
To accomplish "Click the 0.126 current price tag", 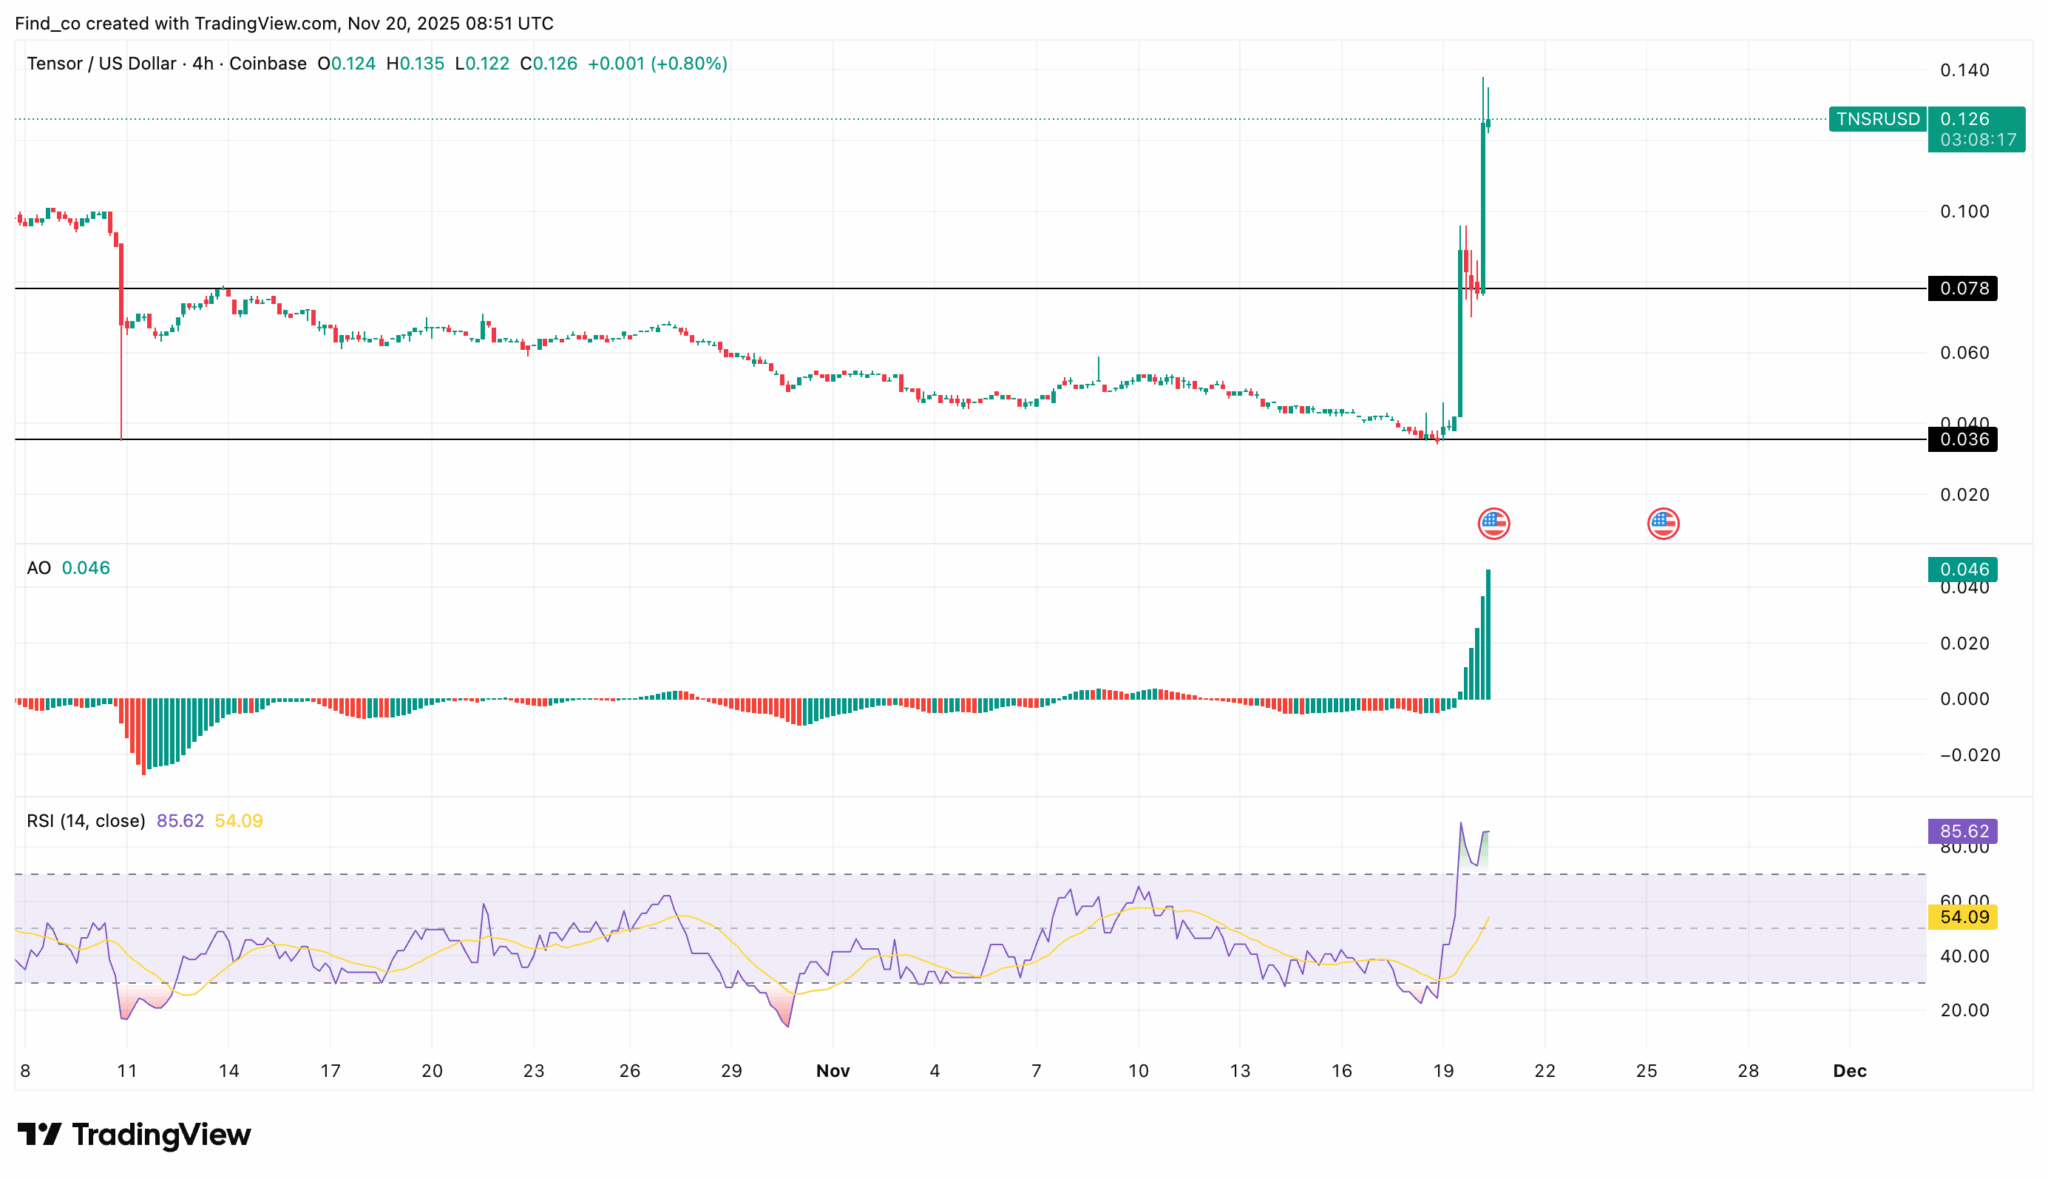I will pos(1964,119).
